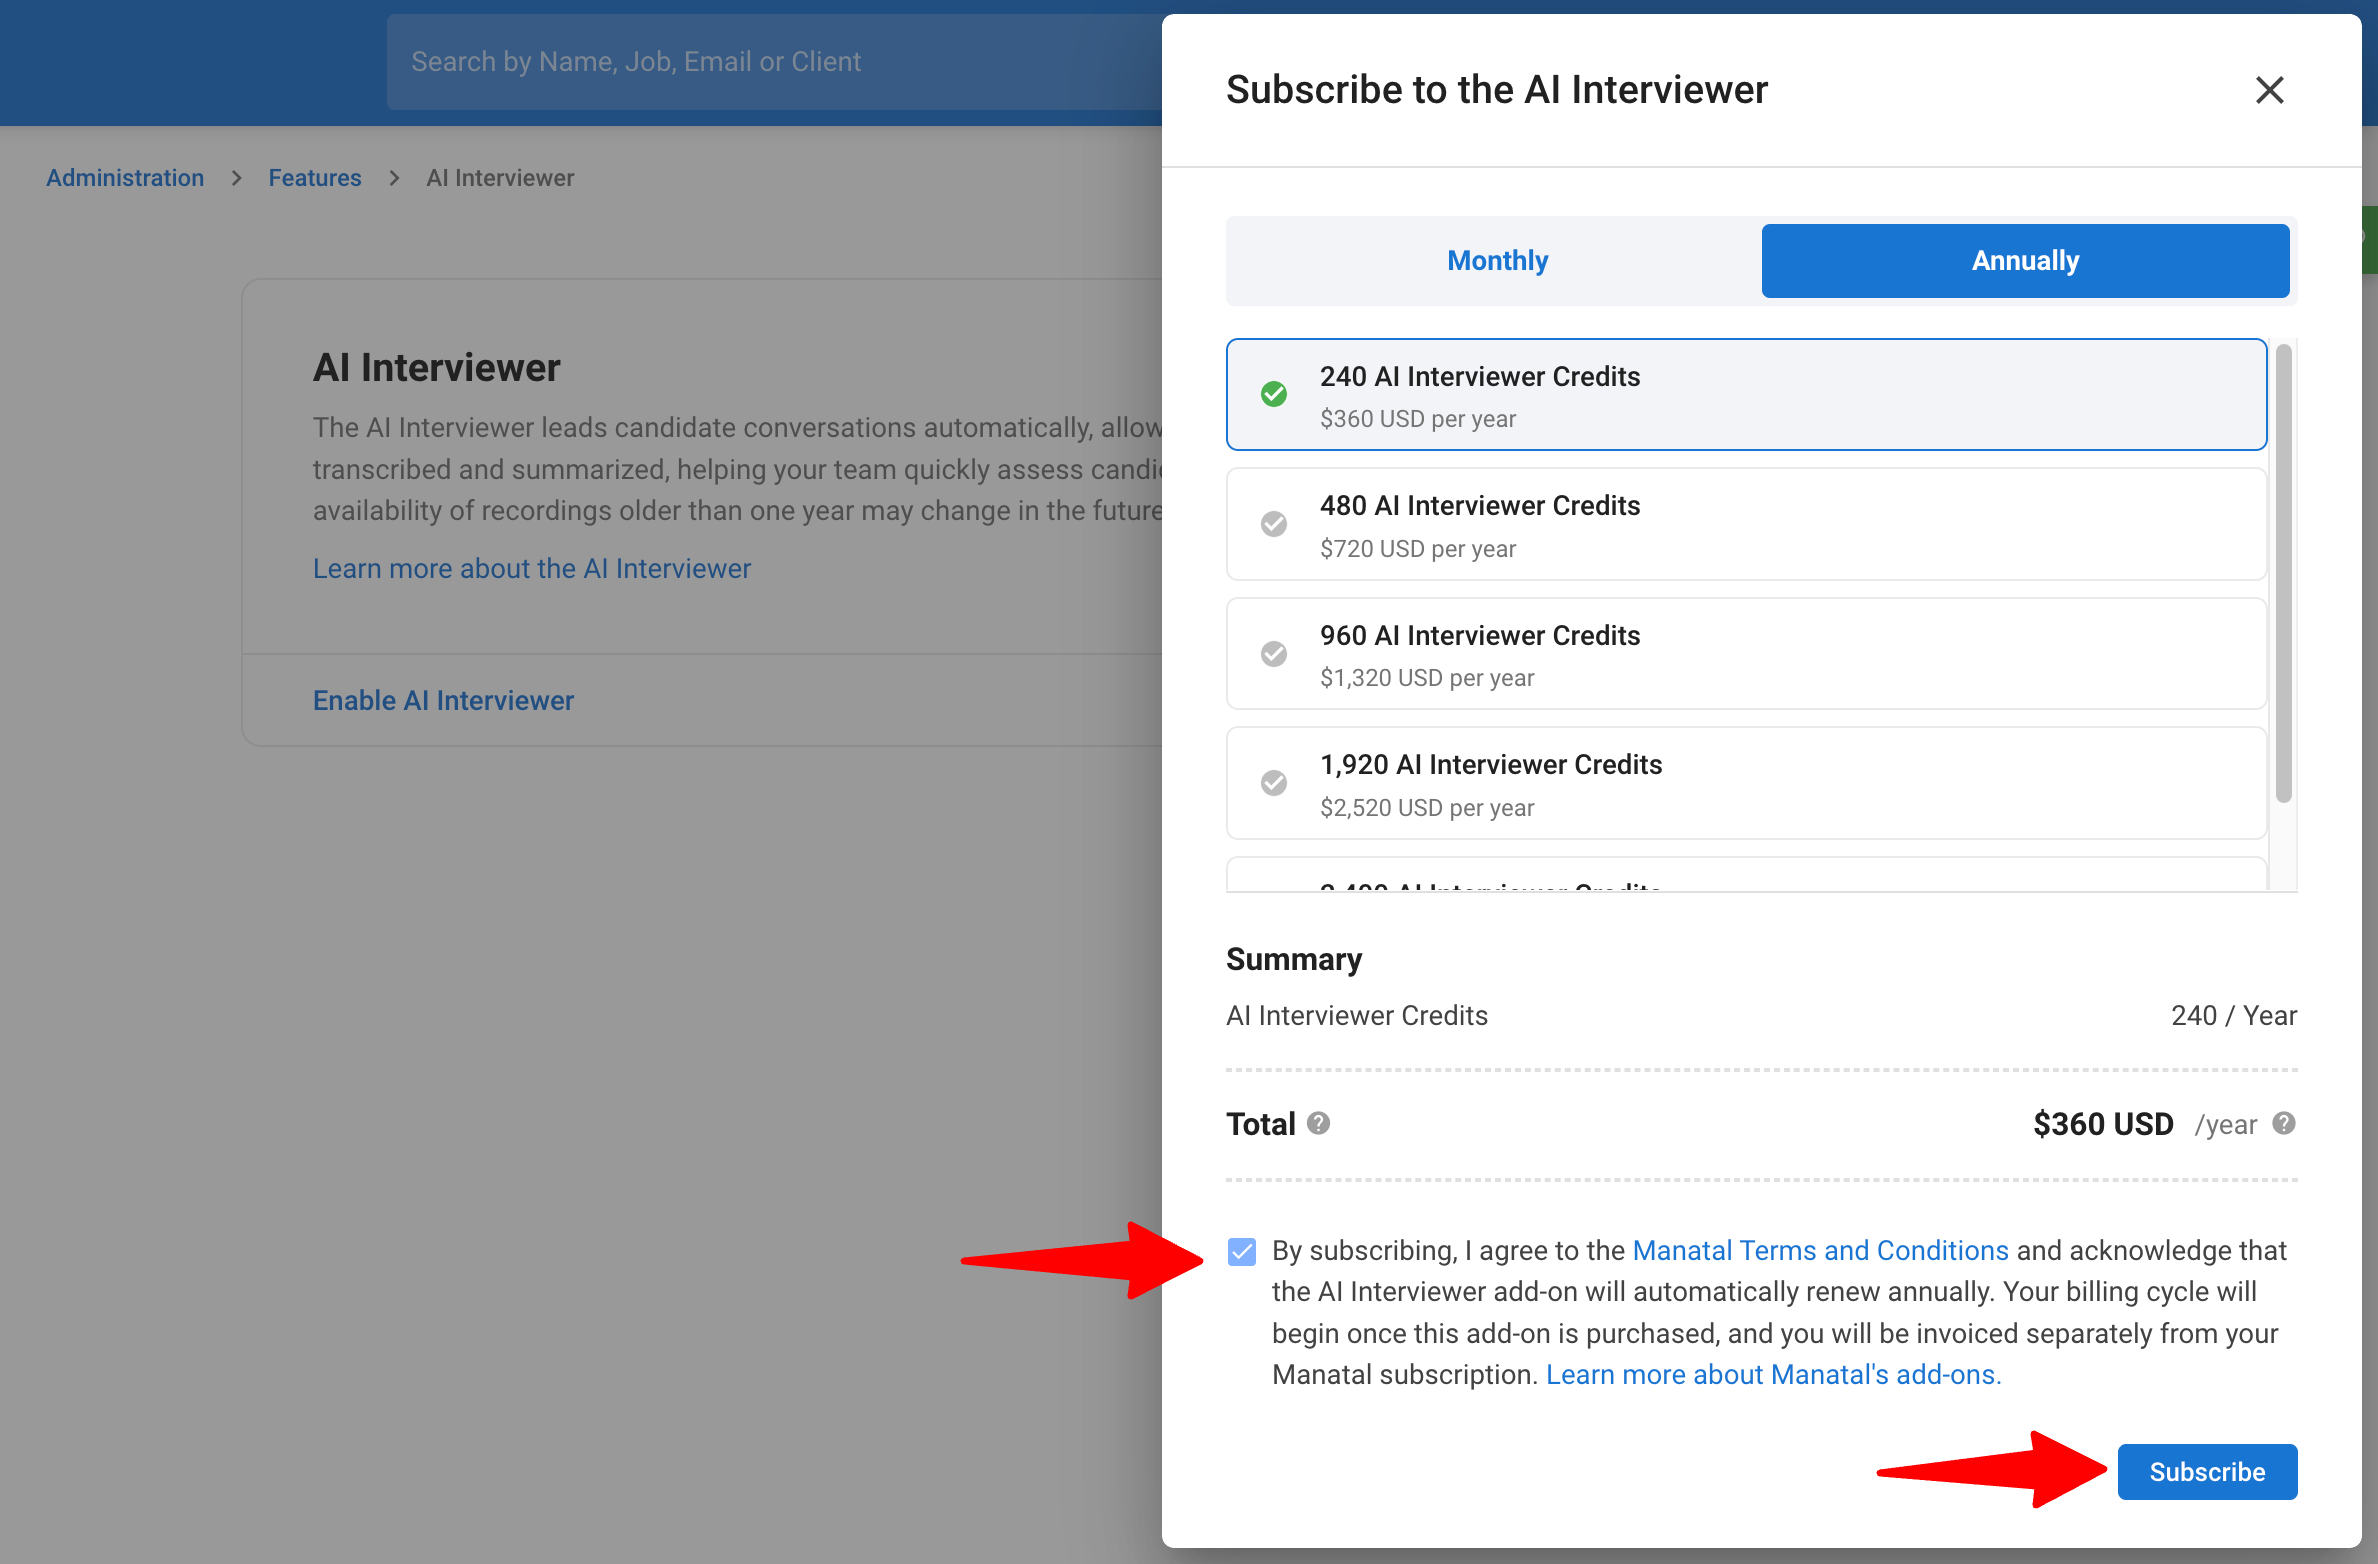Click the credit plans list scrollbar
This screenshot has height=1564, width=2378.
pos(2283,573)
